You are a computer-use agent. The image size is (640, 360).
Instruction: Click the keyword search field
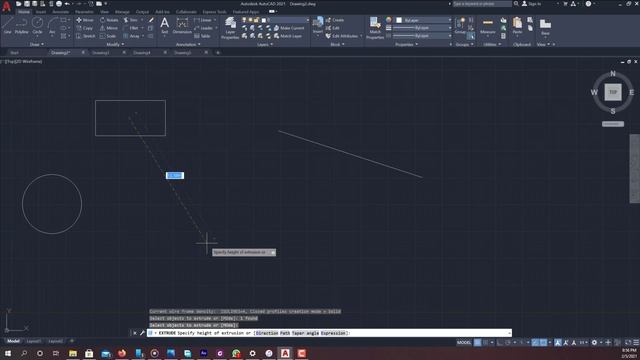click(482, 4)
